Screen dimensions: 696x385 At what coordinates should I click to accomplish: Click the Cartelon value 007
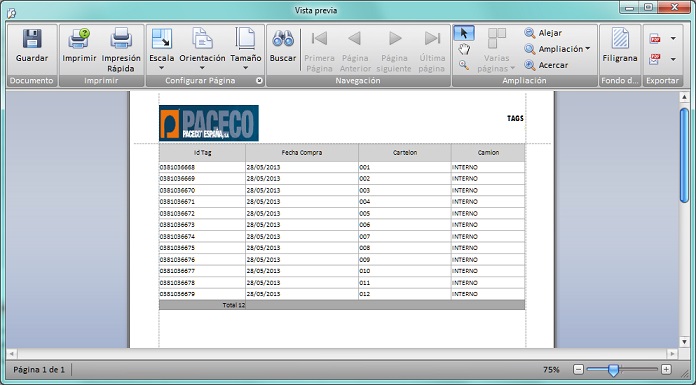point(365,237)
